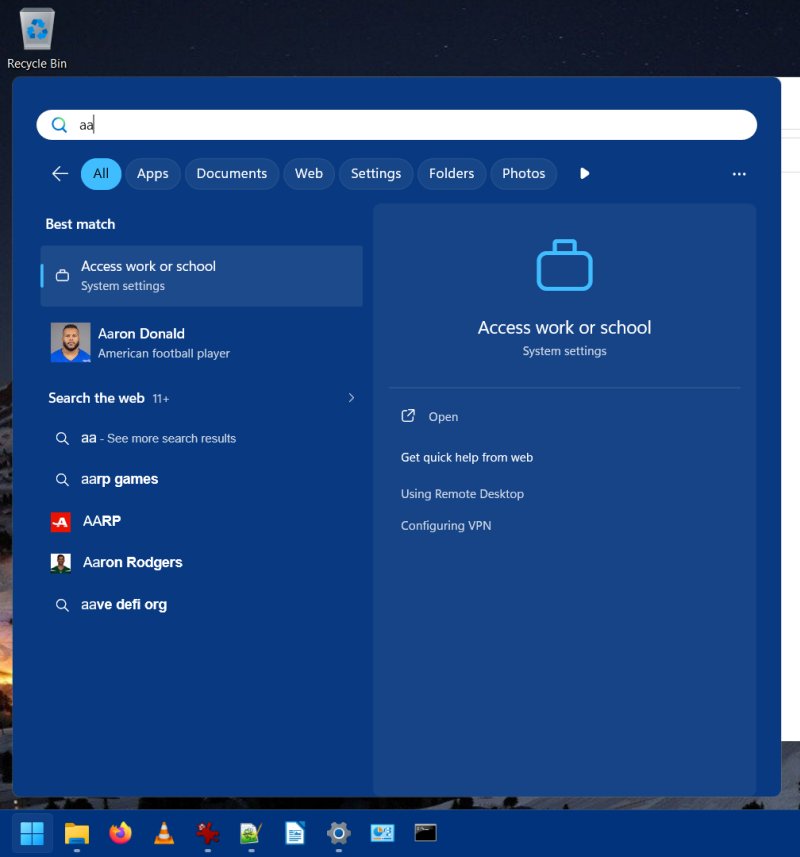Switch to the Settings filter tab
The width and height of the screenshot is (800, 857).
(x=376, y=174)
